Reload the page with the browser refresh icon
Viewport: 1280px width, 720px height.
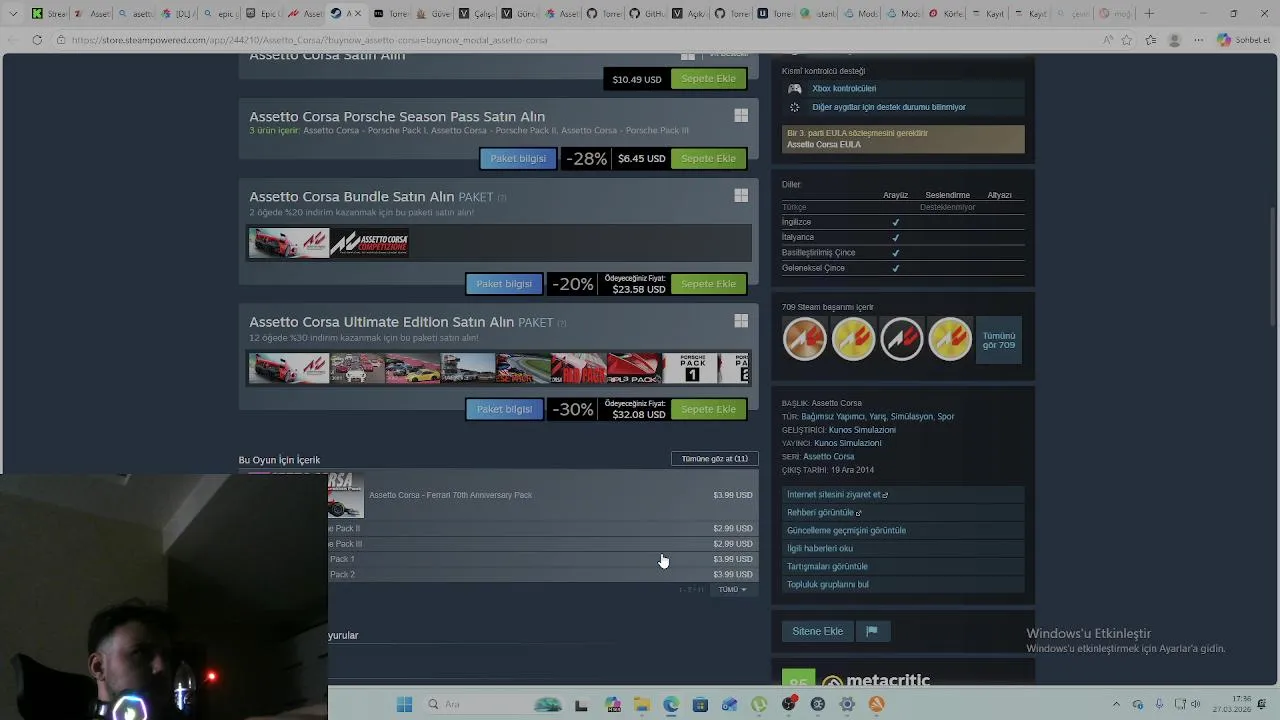point(37,40)
